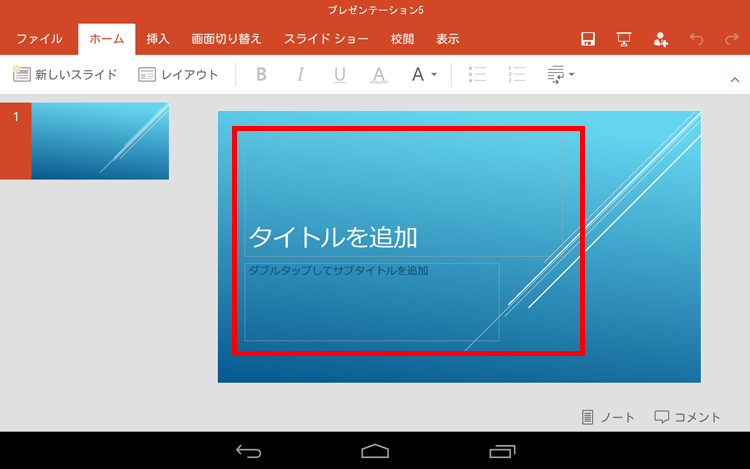Viewport: 750px width, 469px height.
Task: Start presentation with the slideshow icon
Action: (624, 39)
